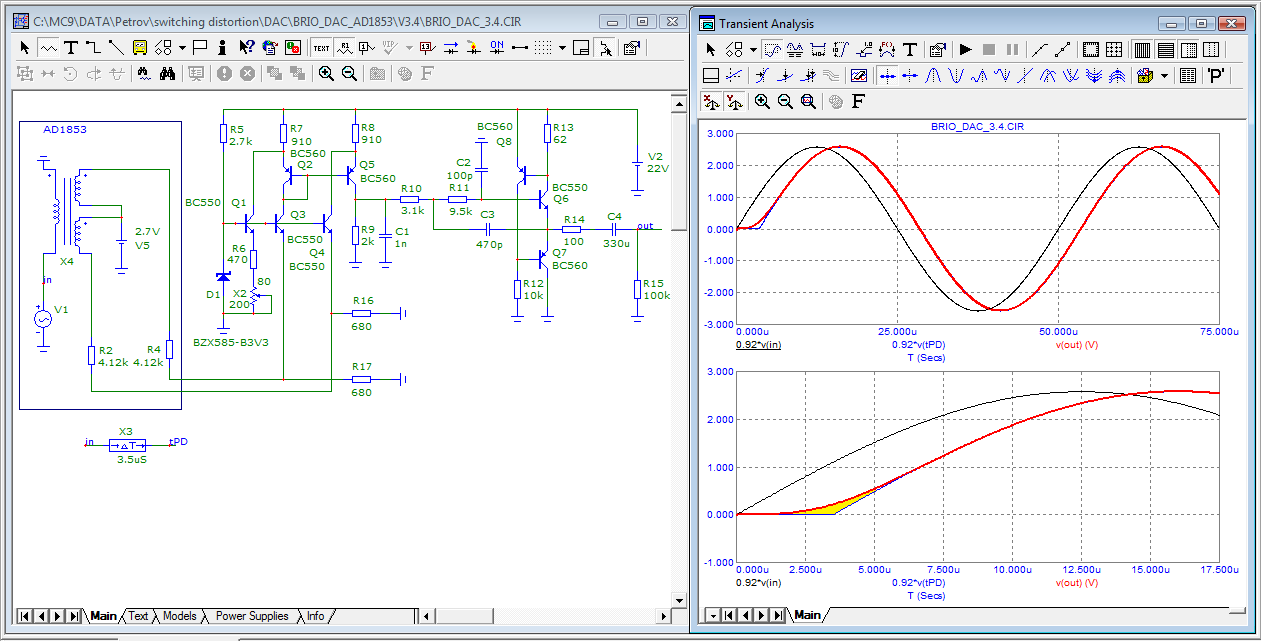
Task: Toggle pin connections display icon
Action: (519, 47)
